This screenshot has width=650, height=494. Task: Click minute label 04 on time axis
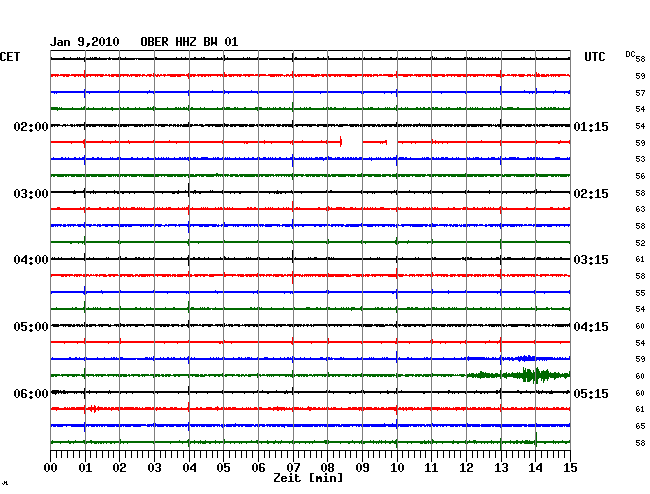click(x=189, y=468)
